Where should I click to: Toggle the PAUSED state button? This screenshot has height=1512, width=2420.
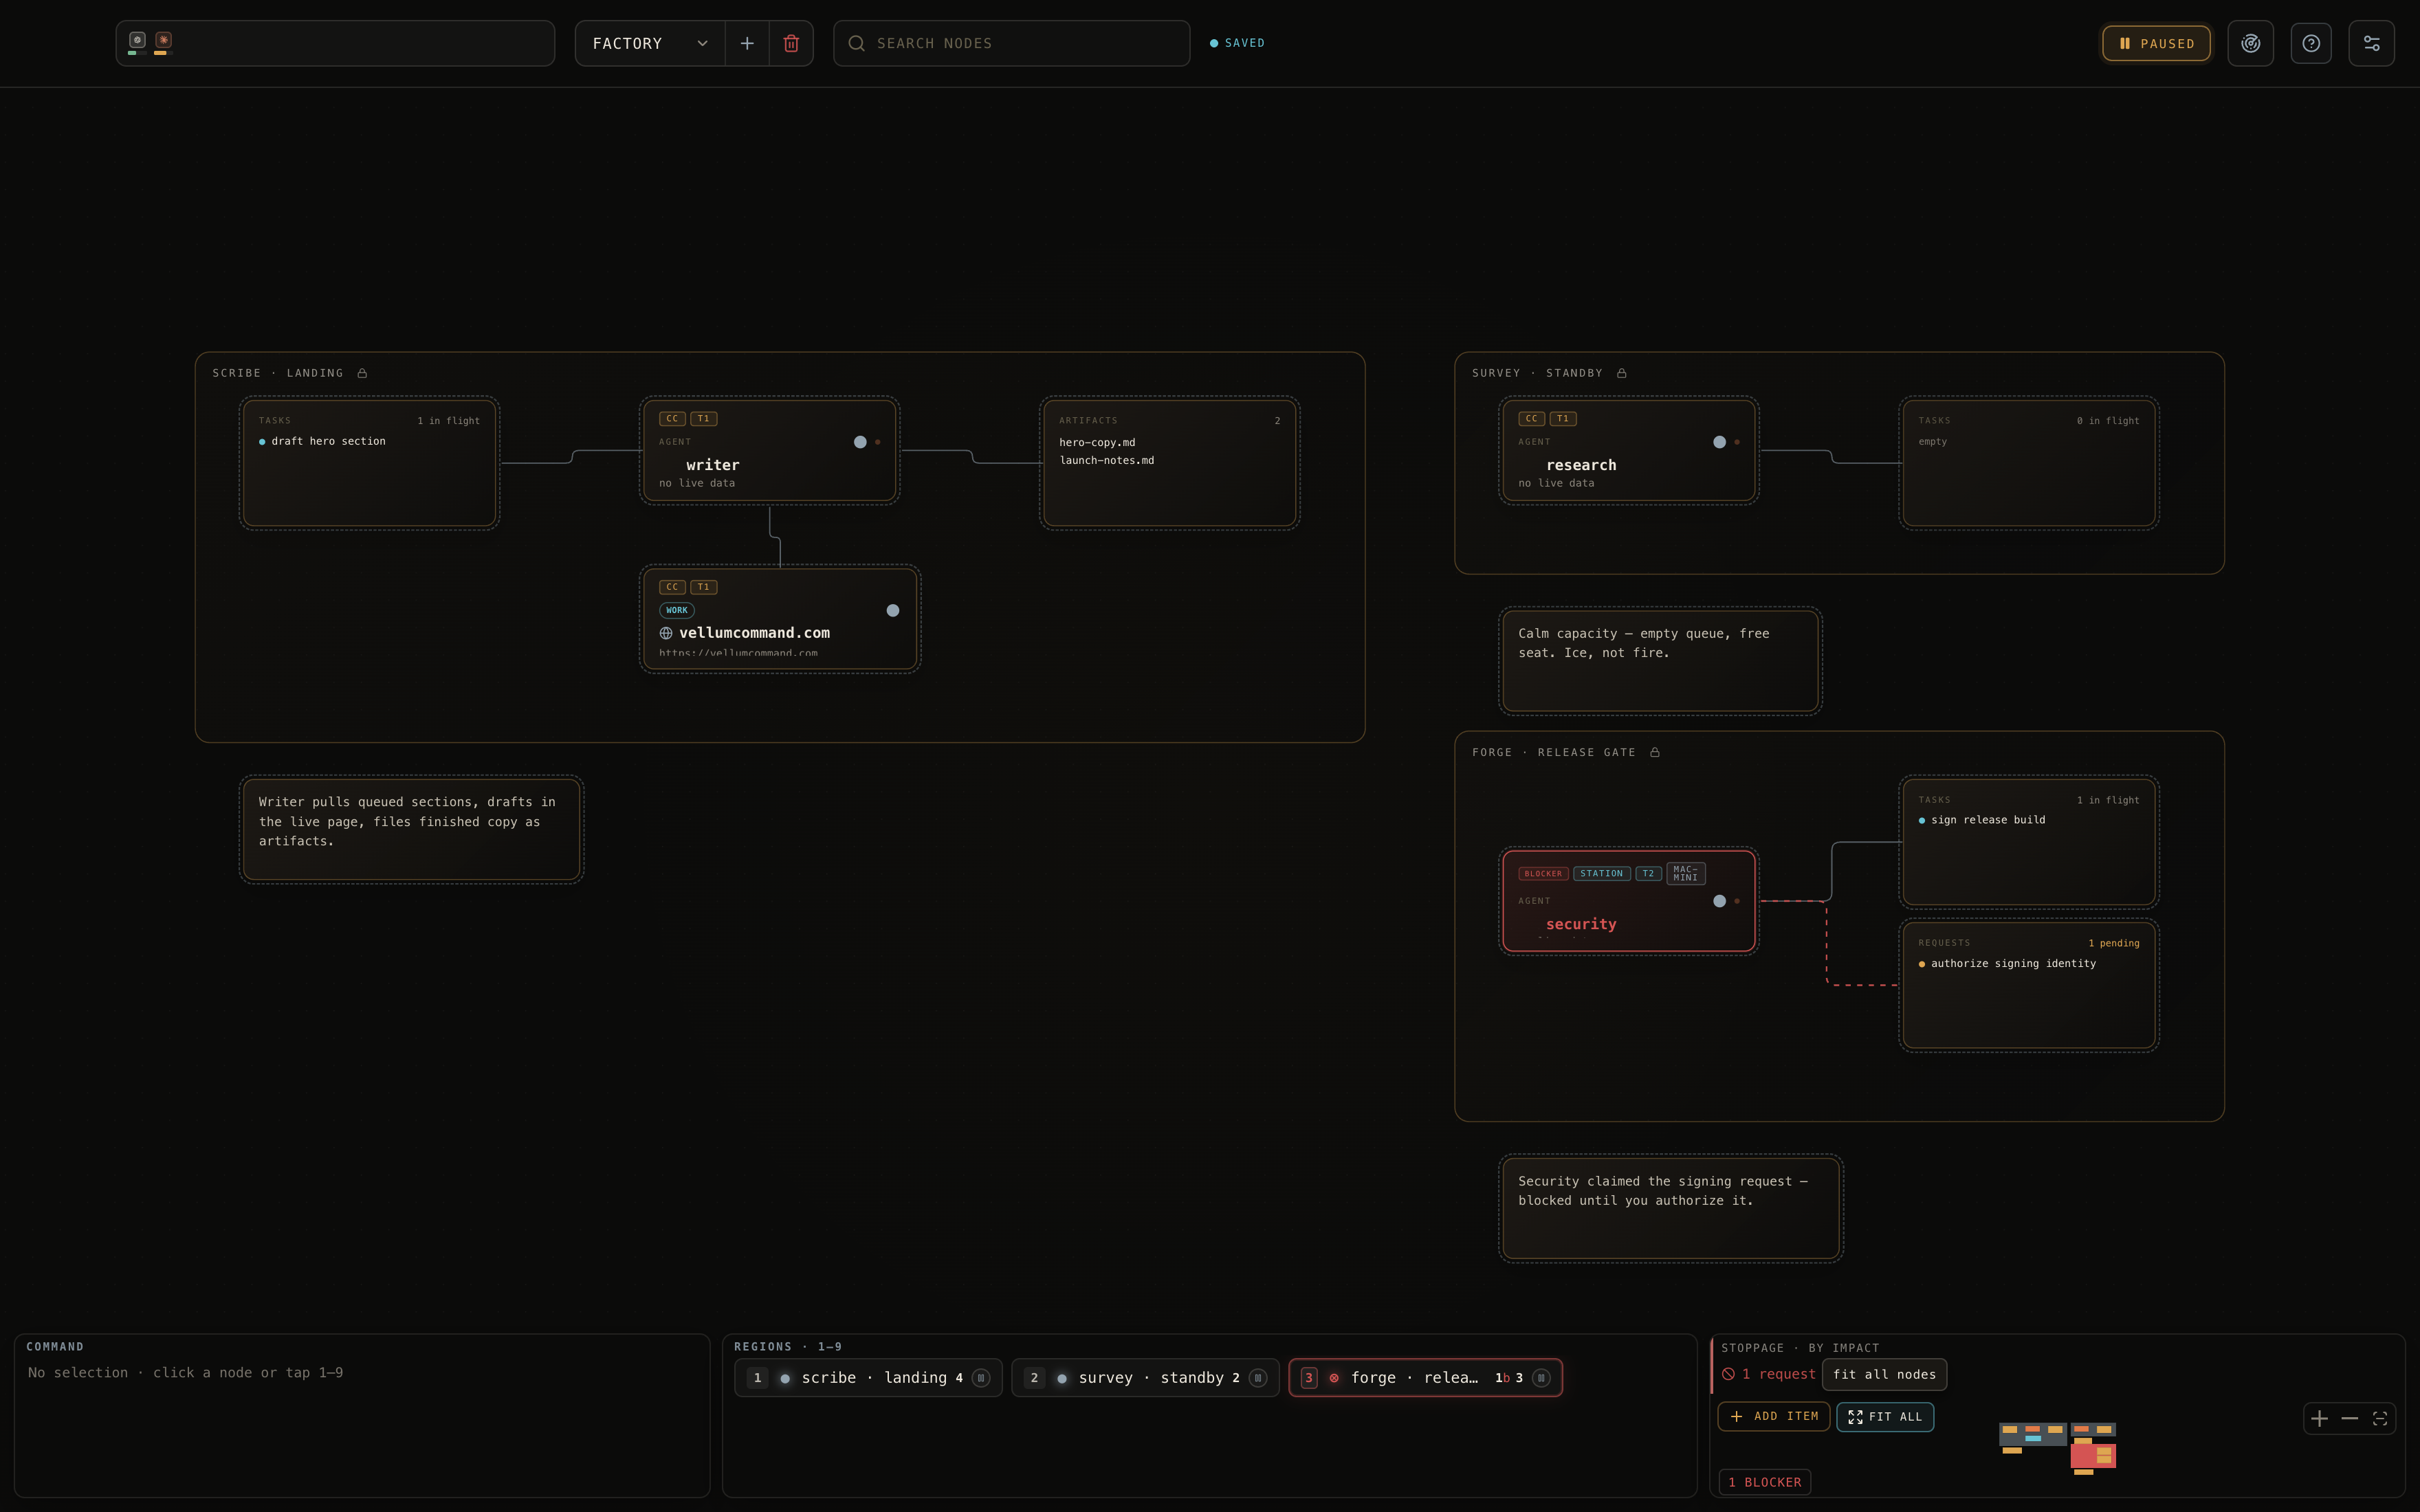coord(2156,43)
